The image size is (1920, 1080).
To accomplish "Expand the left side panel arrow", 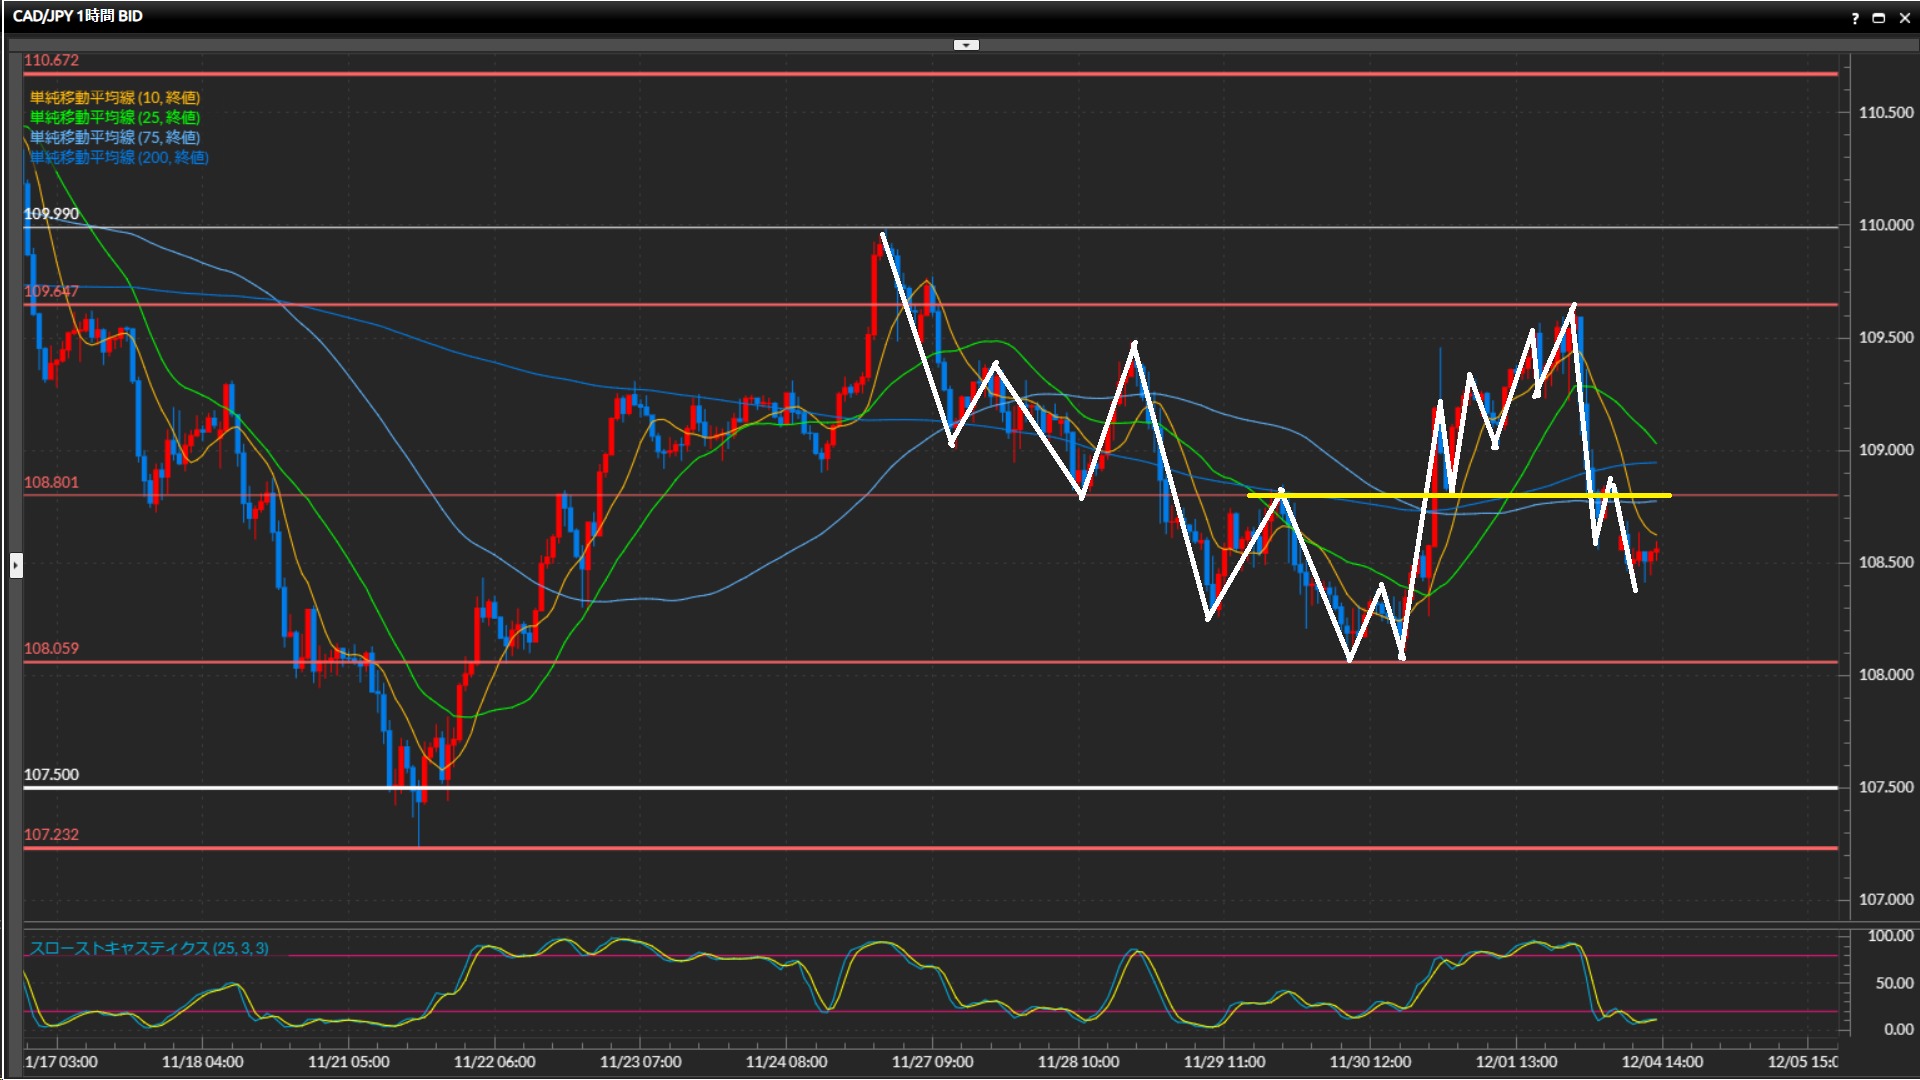I will pos(15,566).
